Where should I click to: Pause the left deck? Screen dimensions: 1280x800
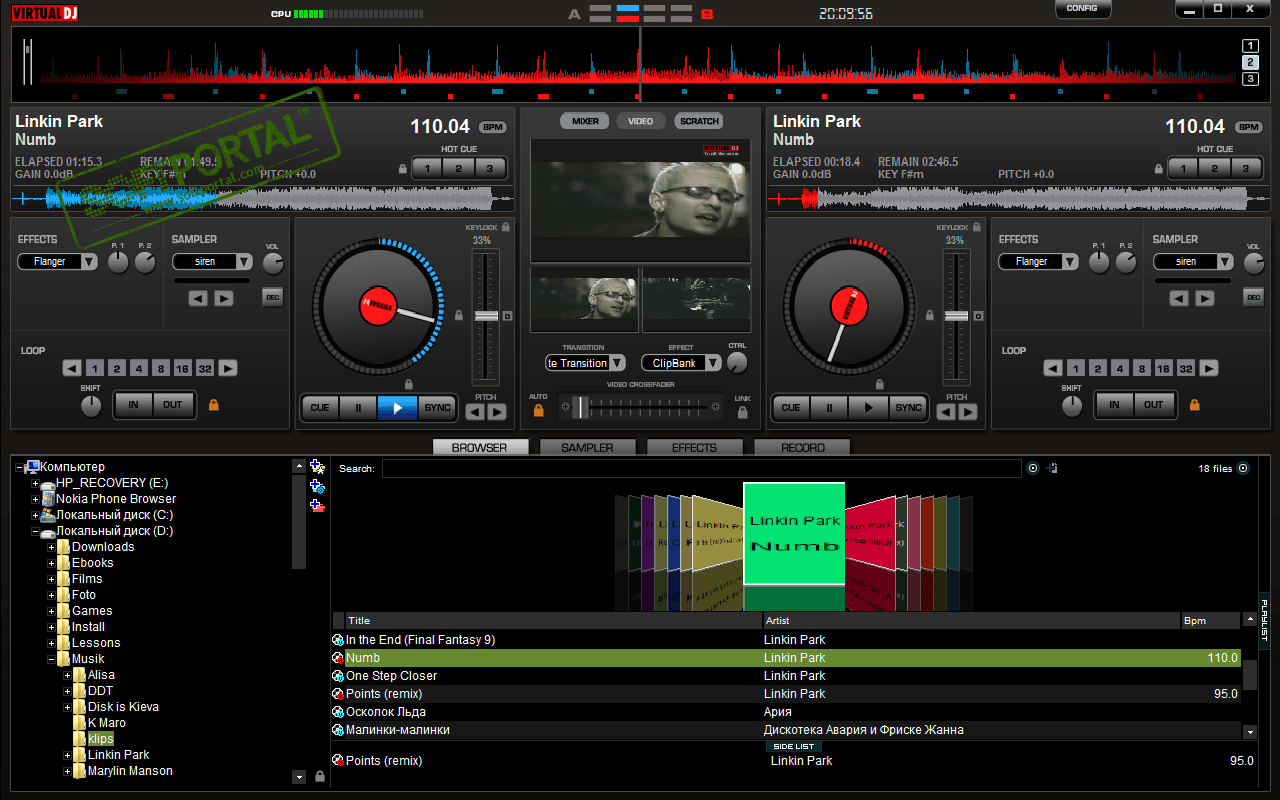358,407
